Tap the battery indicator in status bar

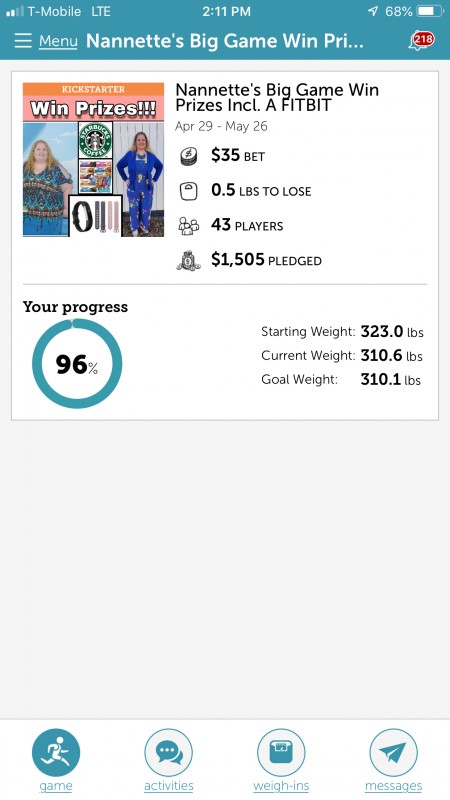coord(431,11)
